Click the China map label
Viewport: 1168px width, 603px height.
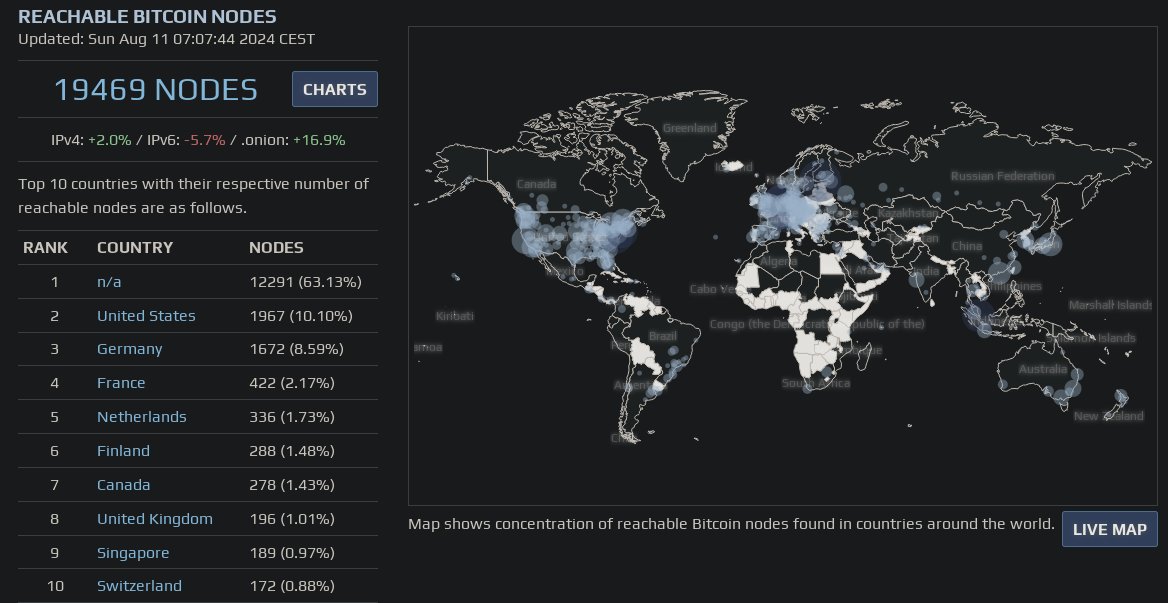coord(967,246)
